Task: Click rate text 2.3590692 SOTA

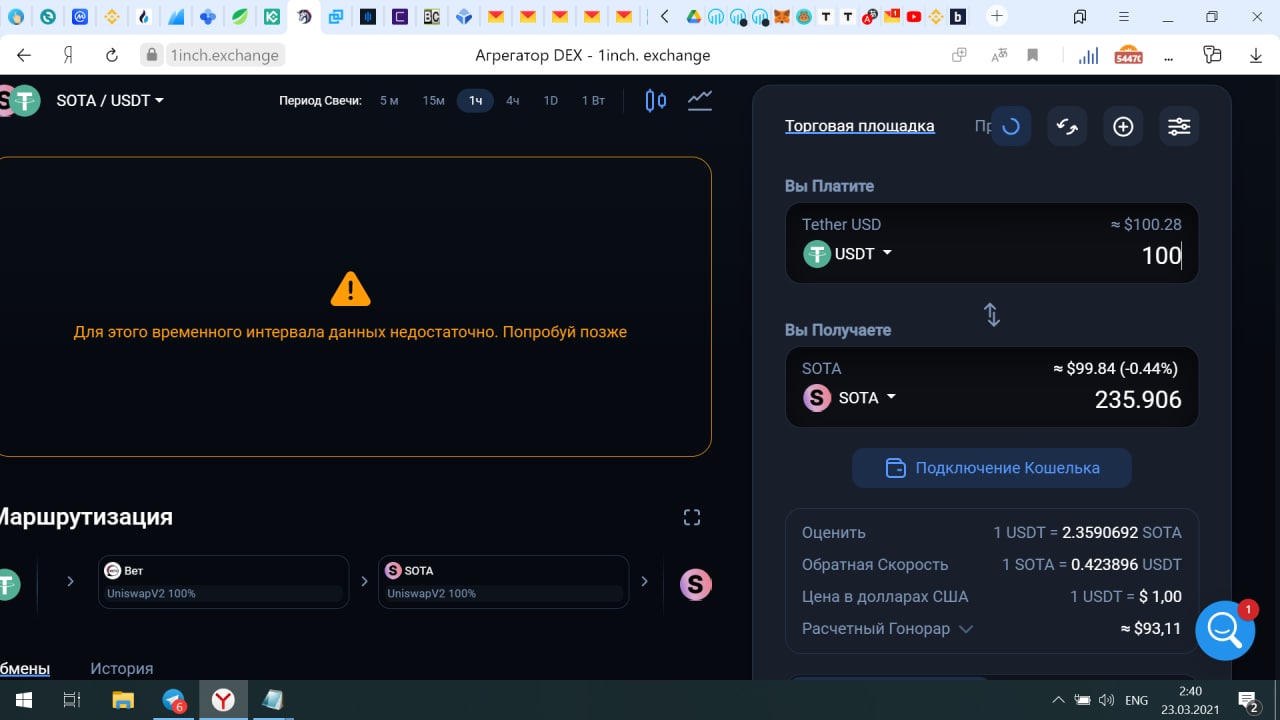Action: (1122, 533)
